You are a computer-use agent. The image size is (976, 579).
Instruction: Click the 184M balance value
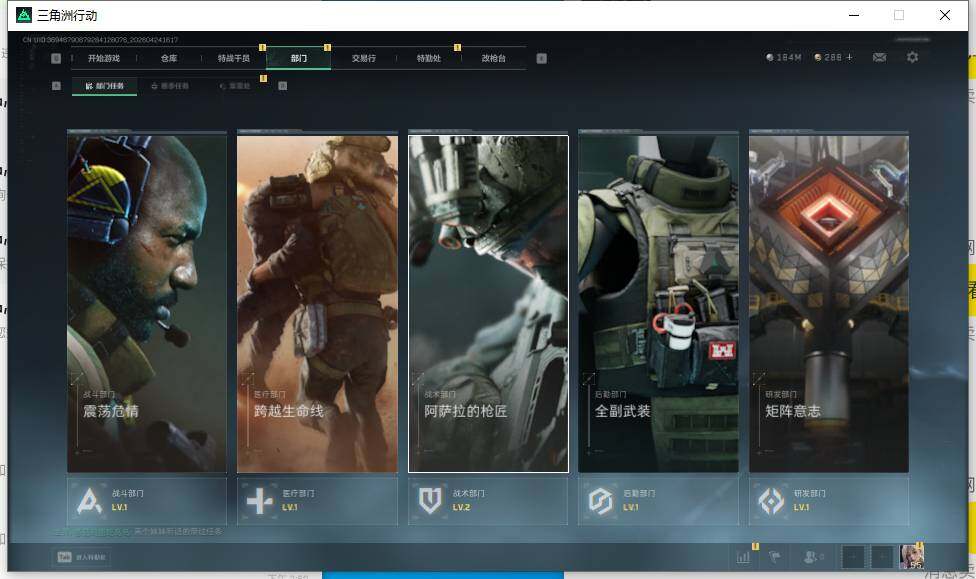coord(789,57)
